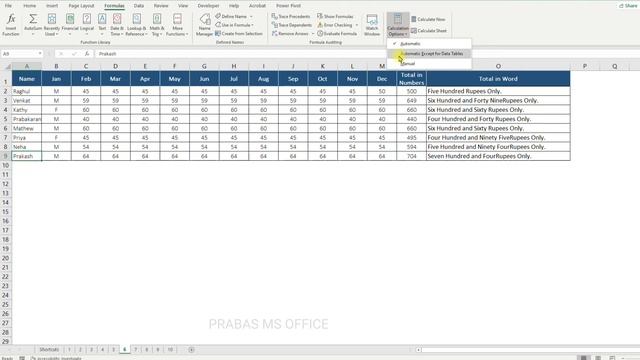This screenshot has width=640, height=360.
Task: Switch to the Developer tab
Action: point(208,6)
